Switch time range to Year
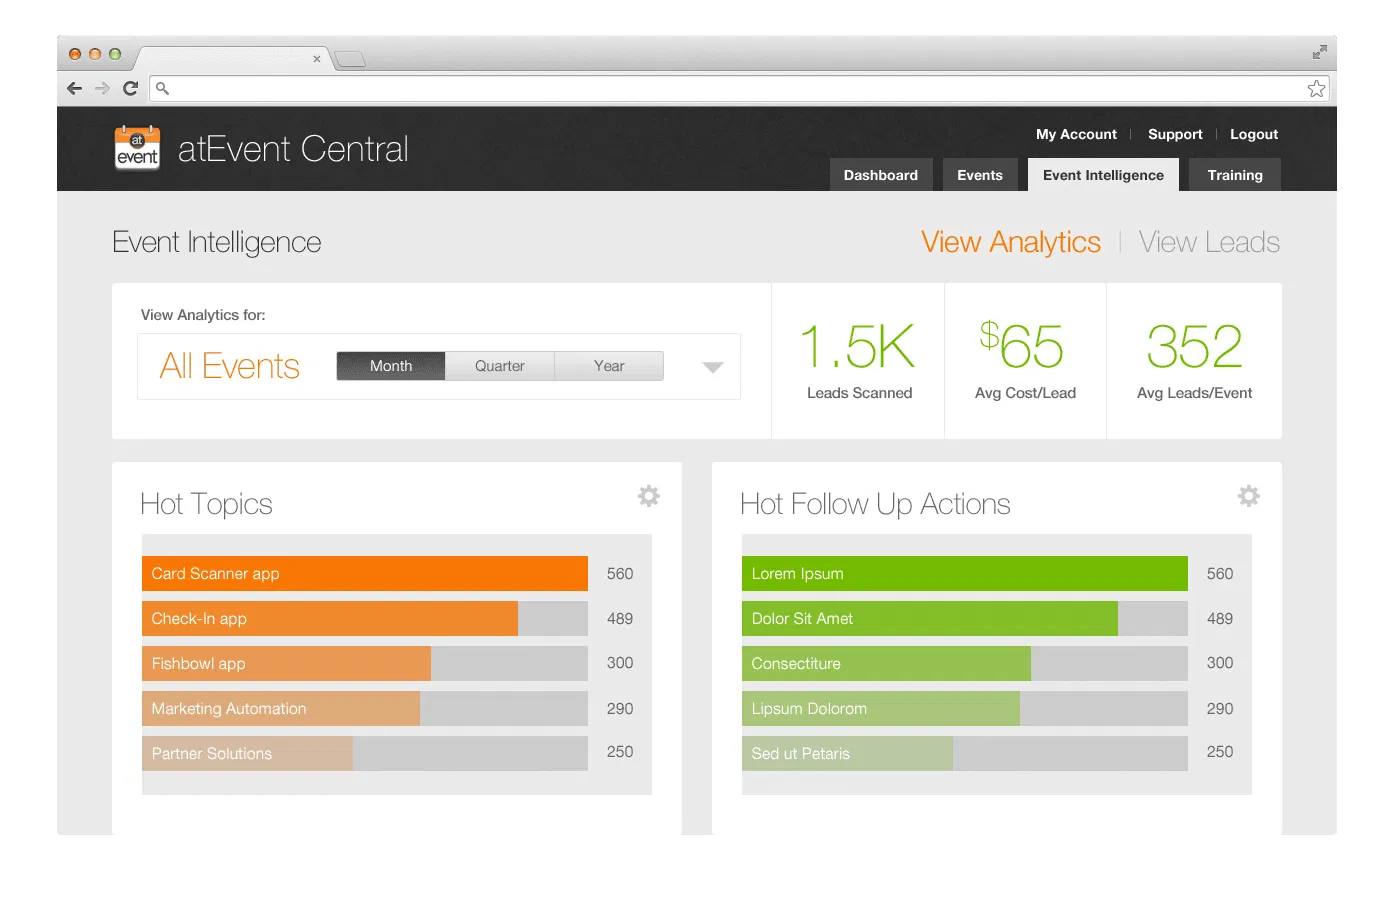This screenshot has height=914, width=1394. [x=609, y=366]
